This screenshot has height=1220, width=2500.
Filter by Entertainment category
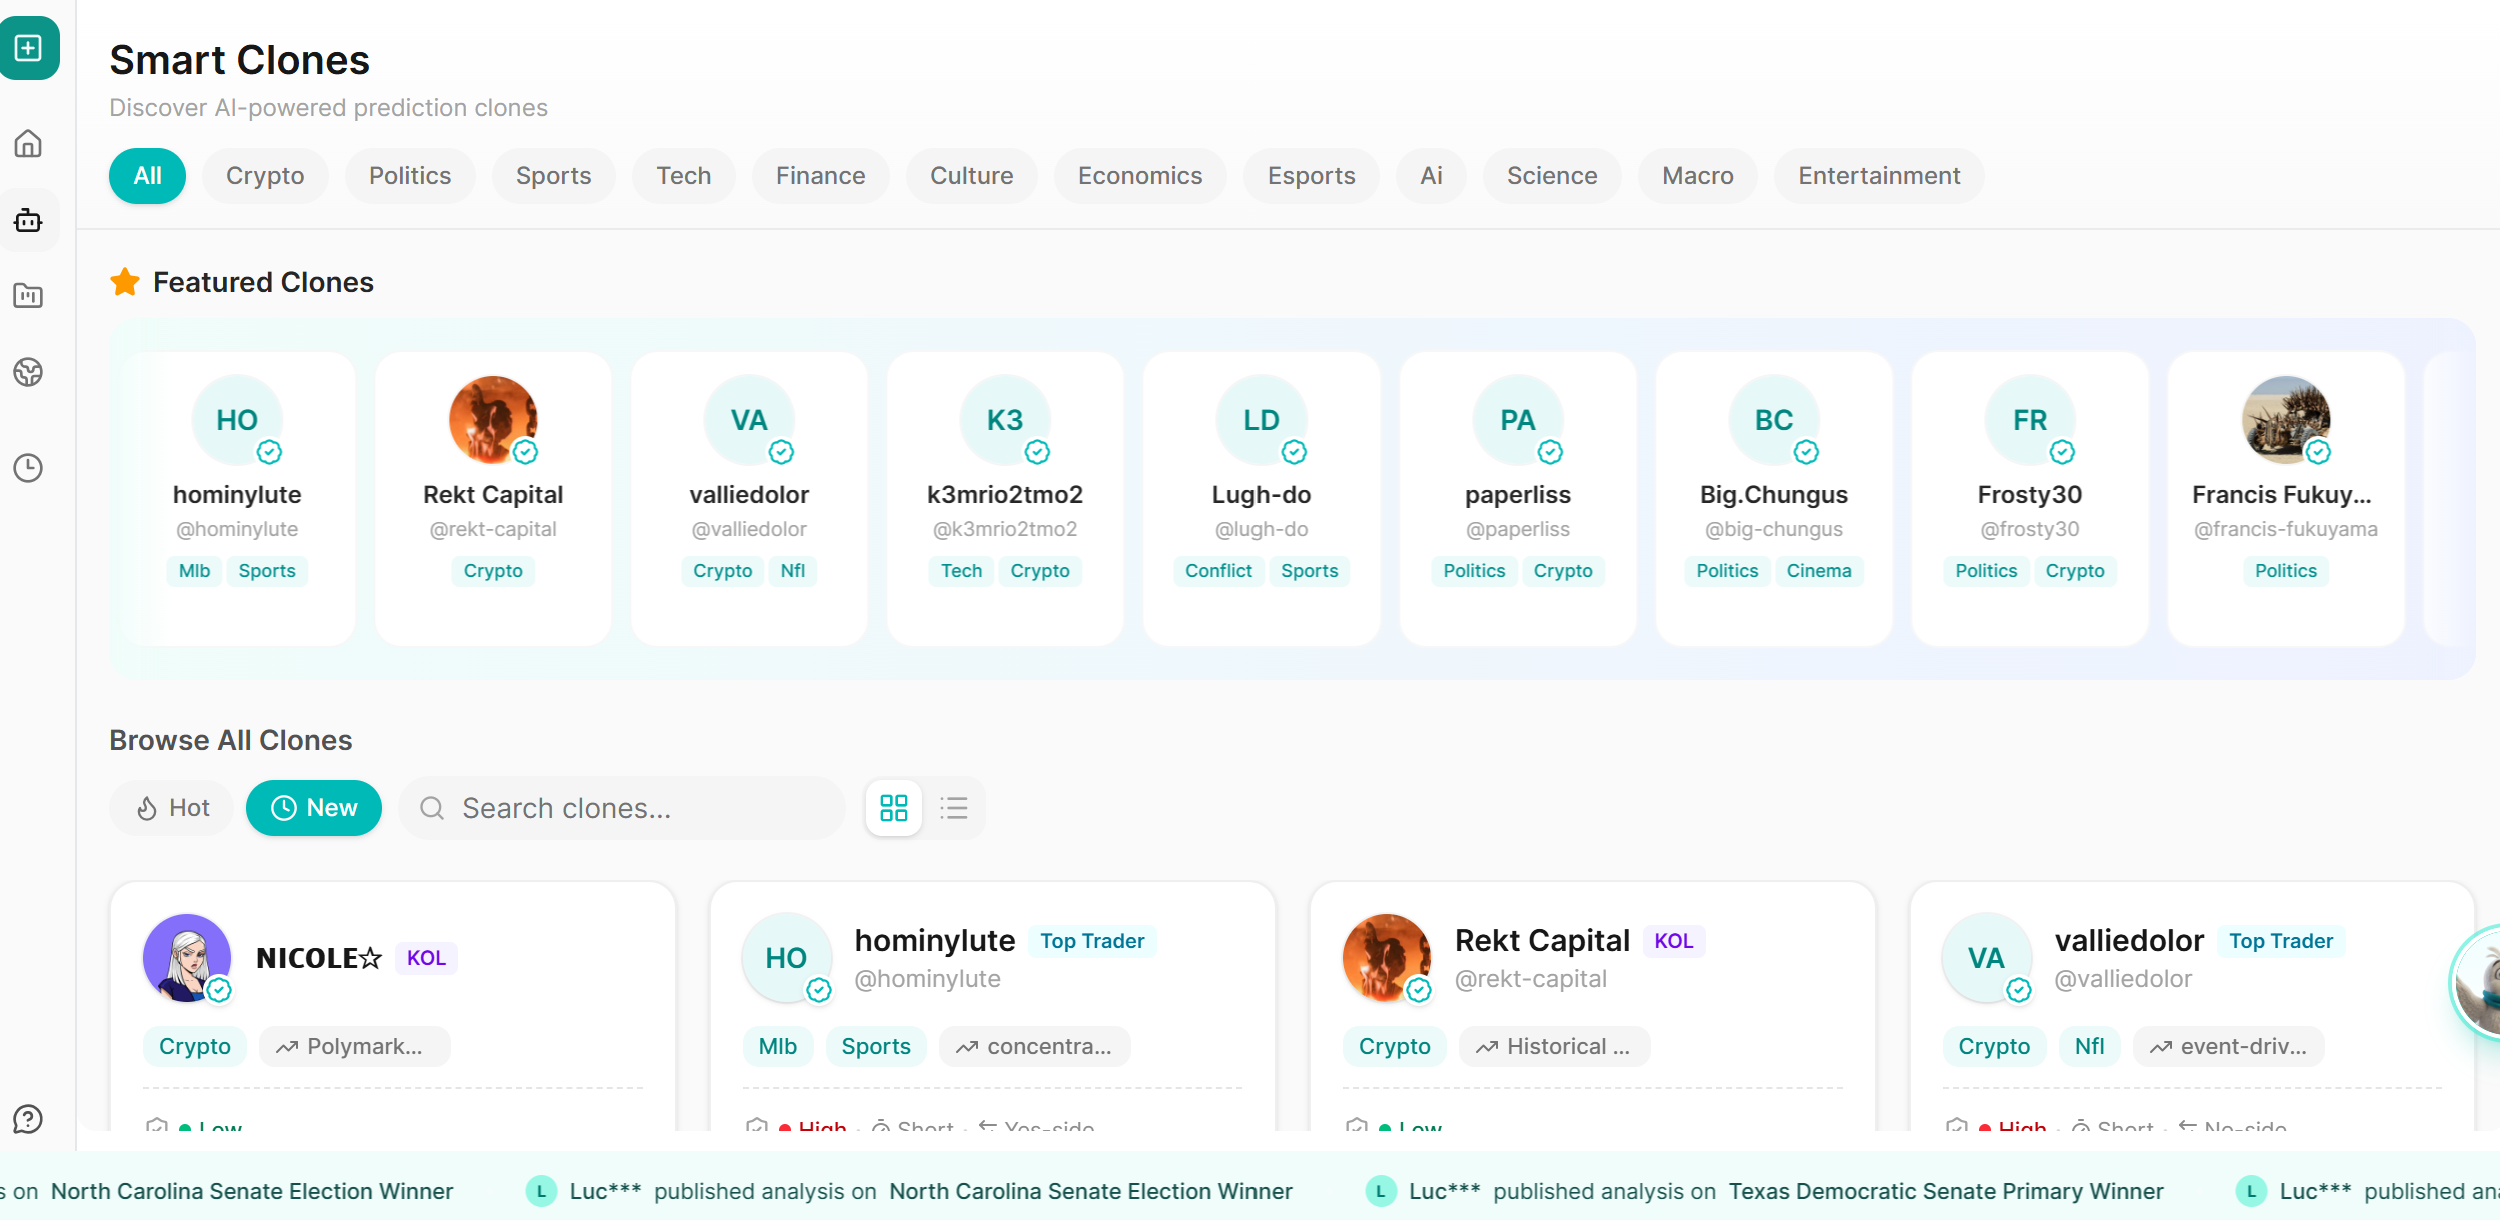point(1878,176)
